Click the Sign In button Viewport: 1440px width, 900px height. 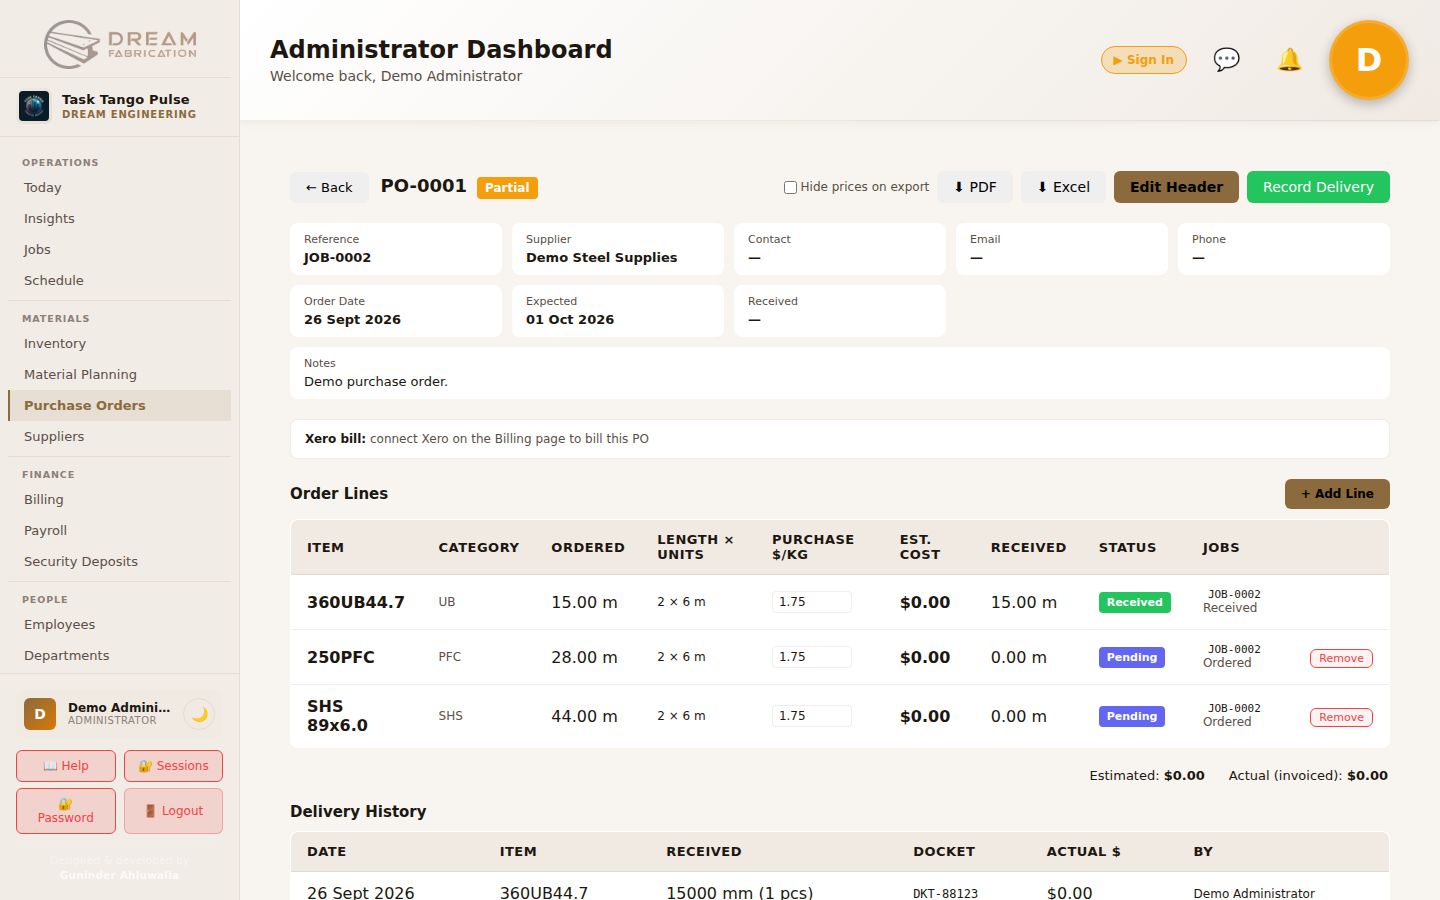1144,60
